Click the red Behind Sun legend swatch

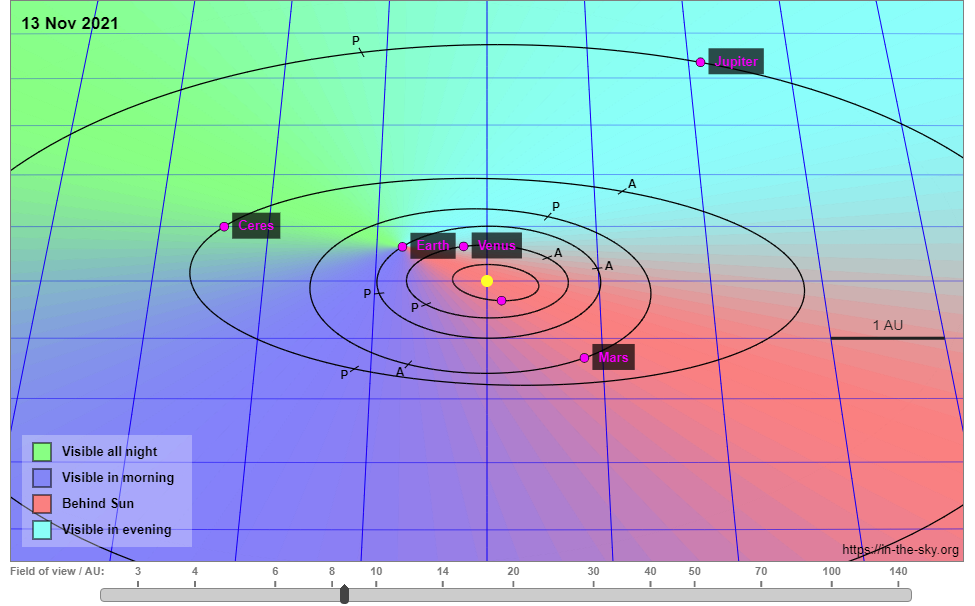click(42, 504)
